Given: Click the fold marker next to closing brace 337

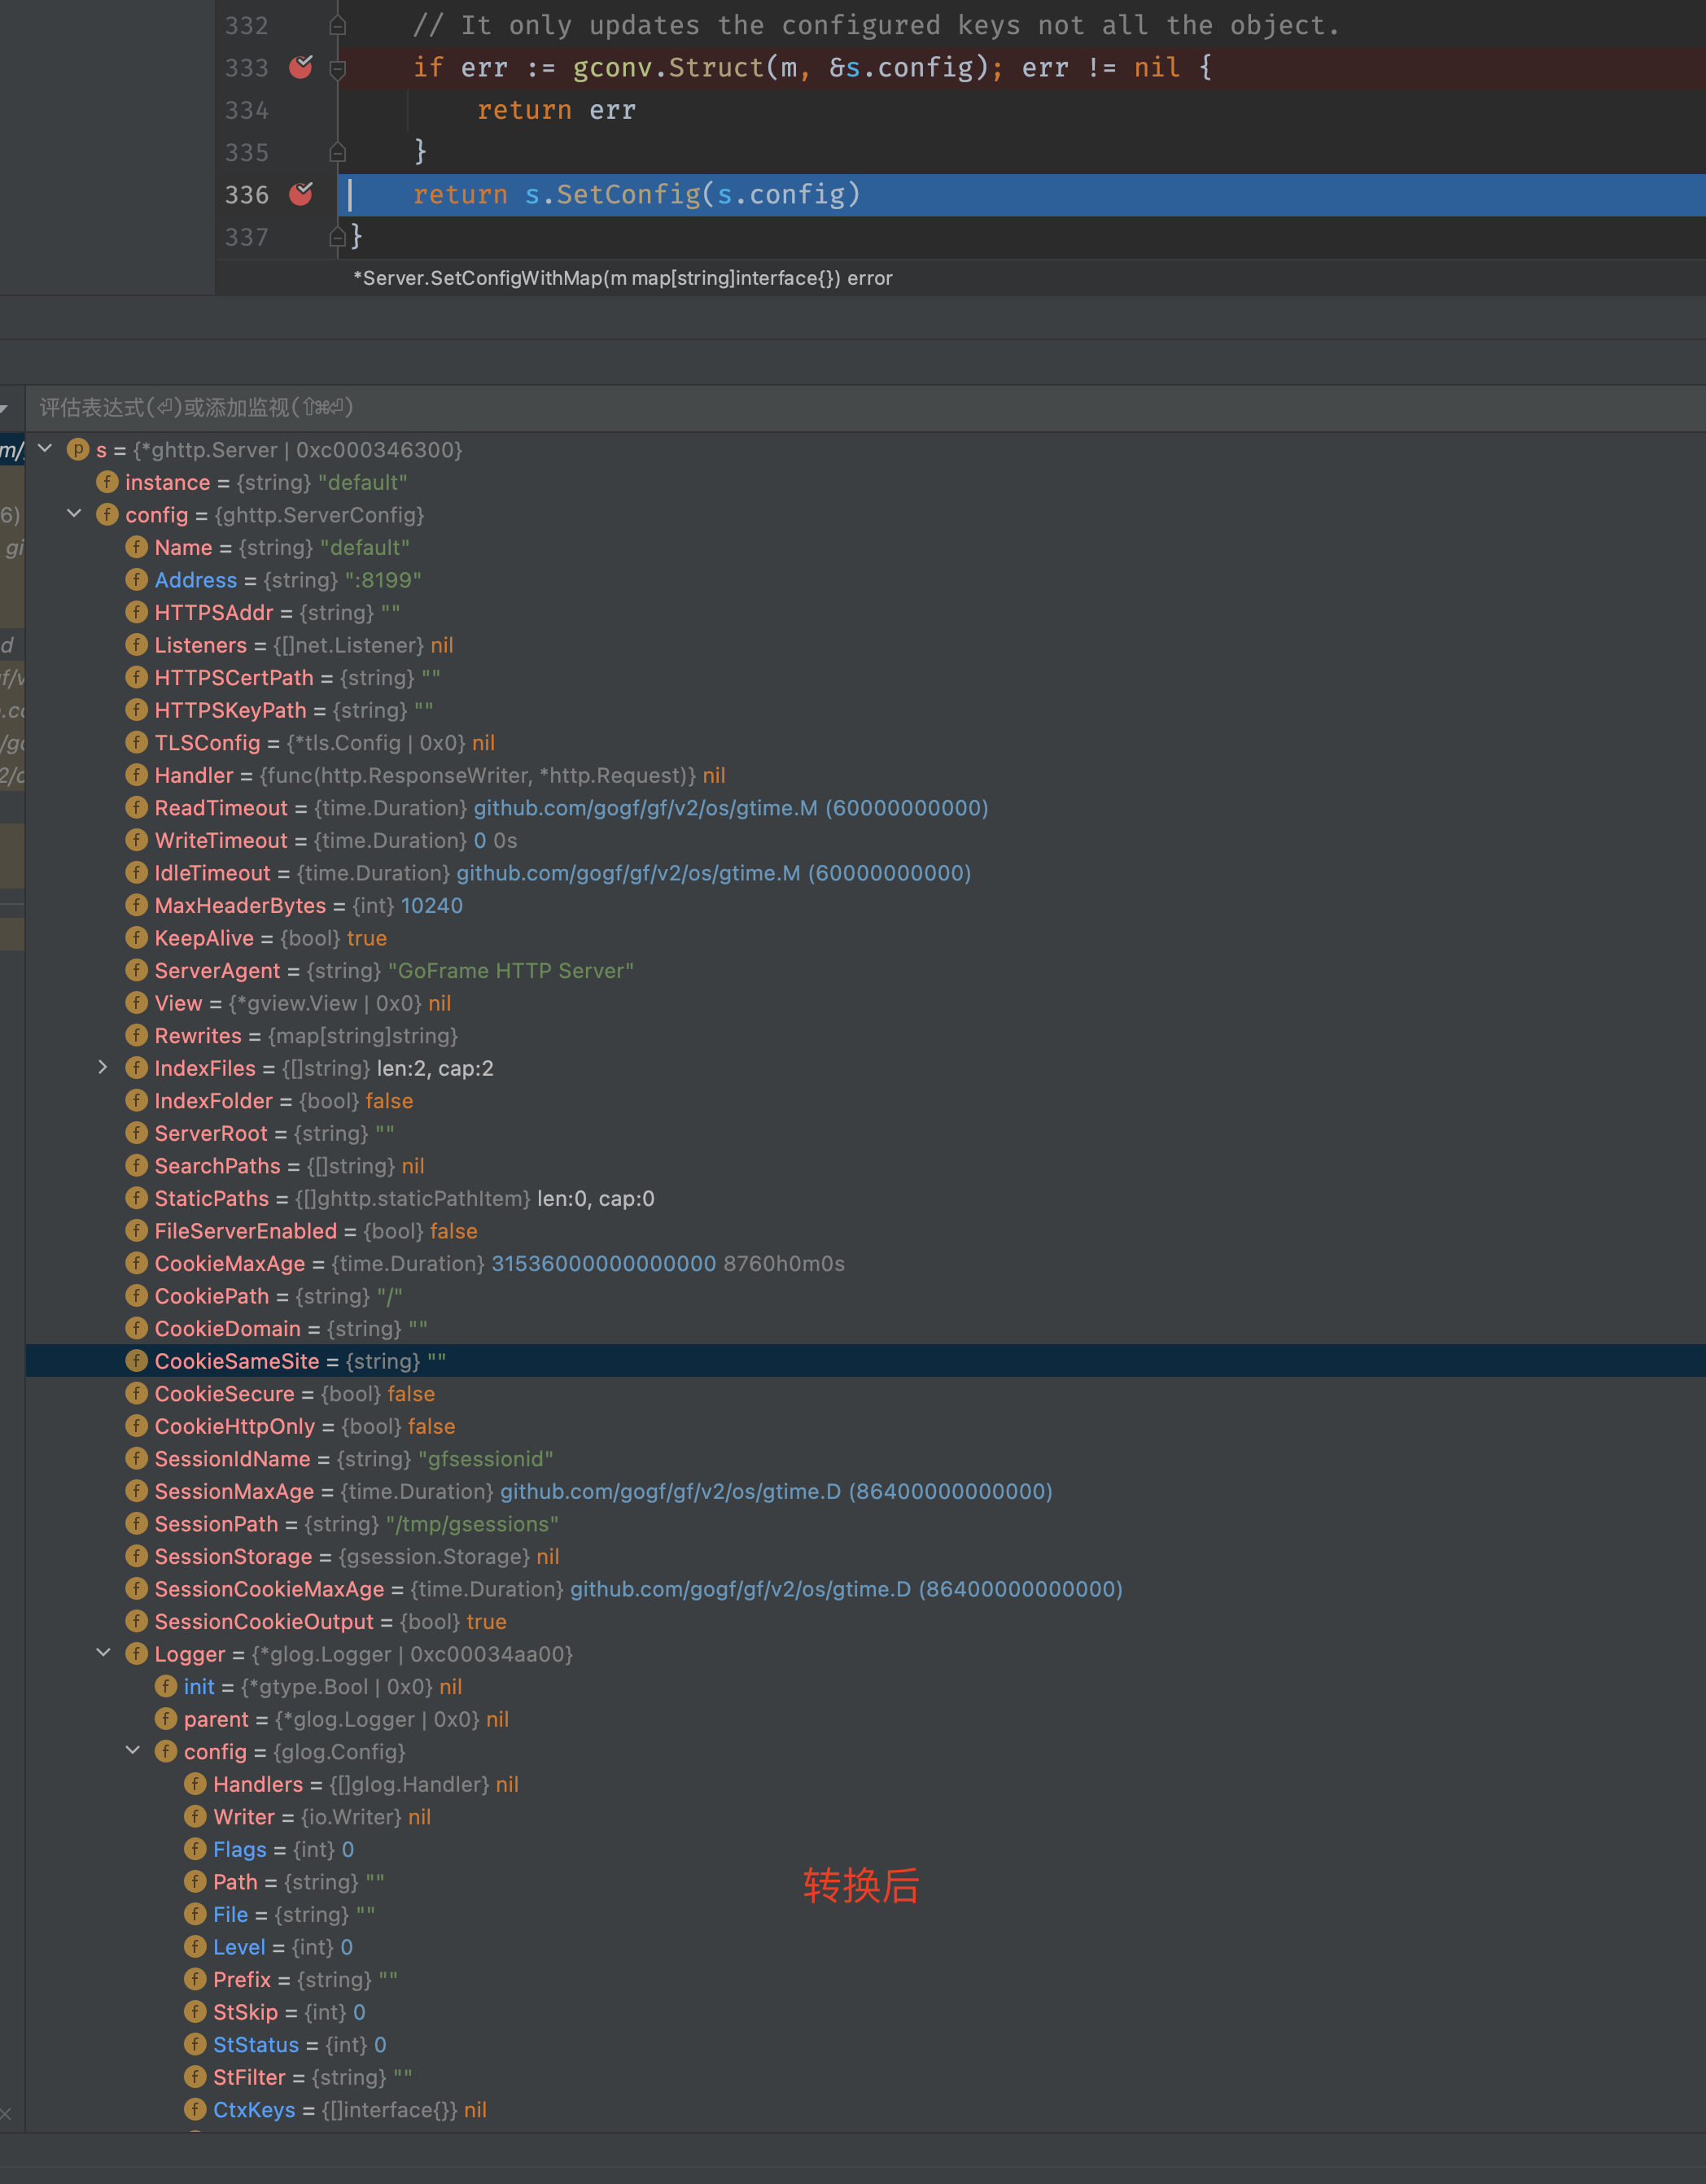Looking at the screenshot, I should [x=337, y=236].
